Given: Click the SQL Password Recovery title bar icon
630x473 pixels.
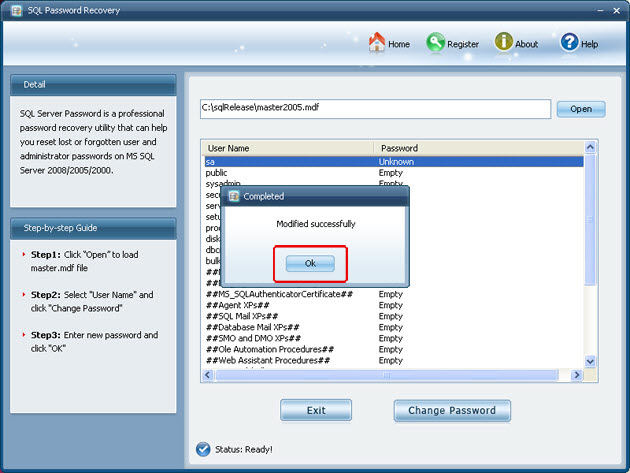Looking at the screenshot, I should tap(16, 10).
